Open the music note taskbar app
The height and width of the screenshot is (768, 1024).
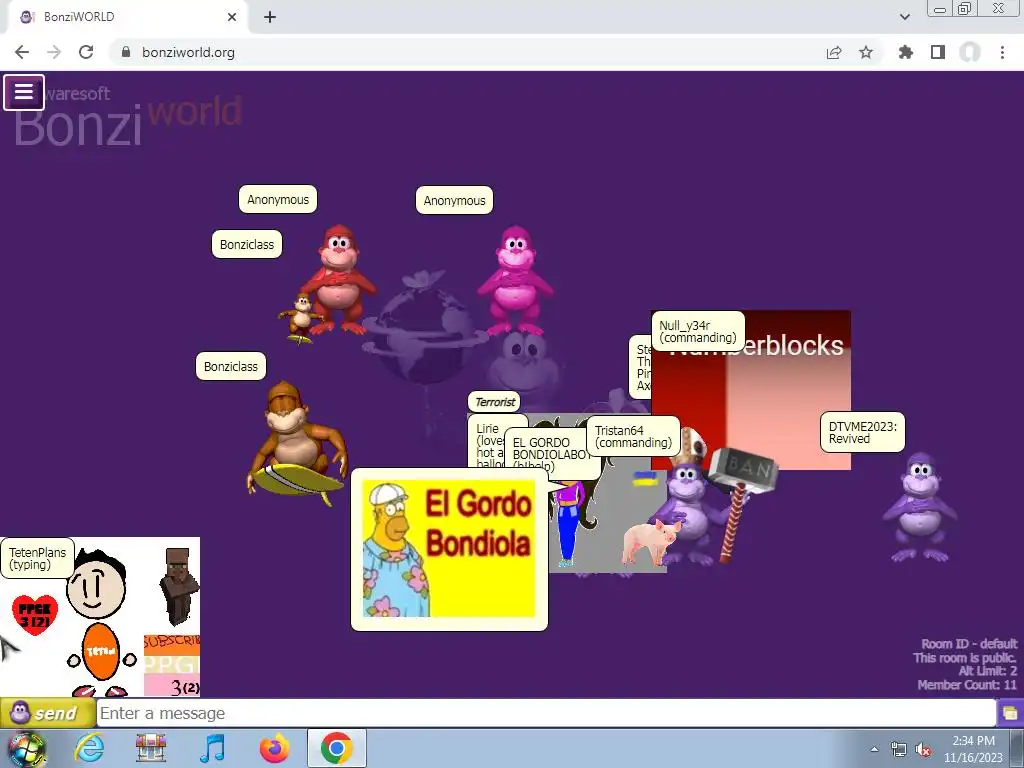click(x=212, y=748)
